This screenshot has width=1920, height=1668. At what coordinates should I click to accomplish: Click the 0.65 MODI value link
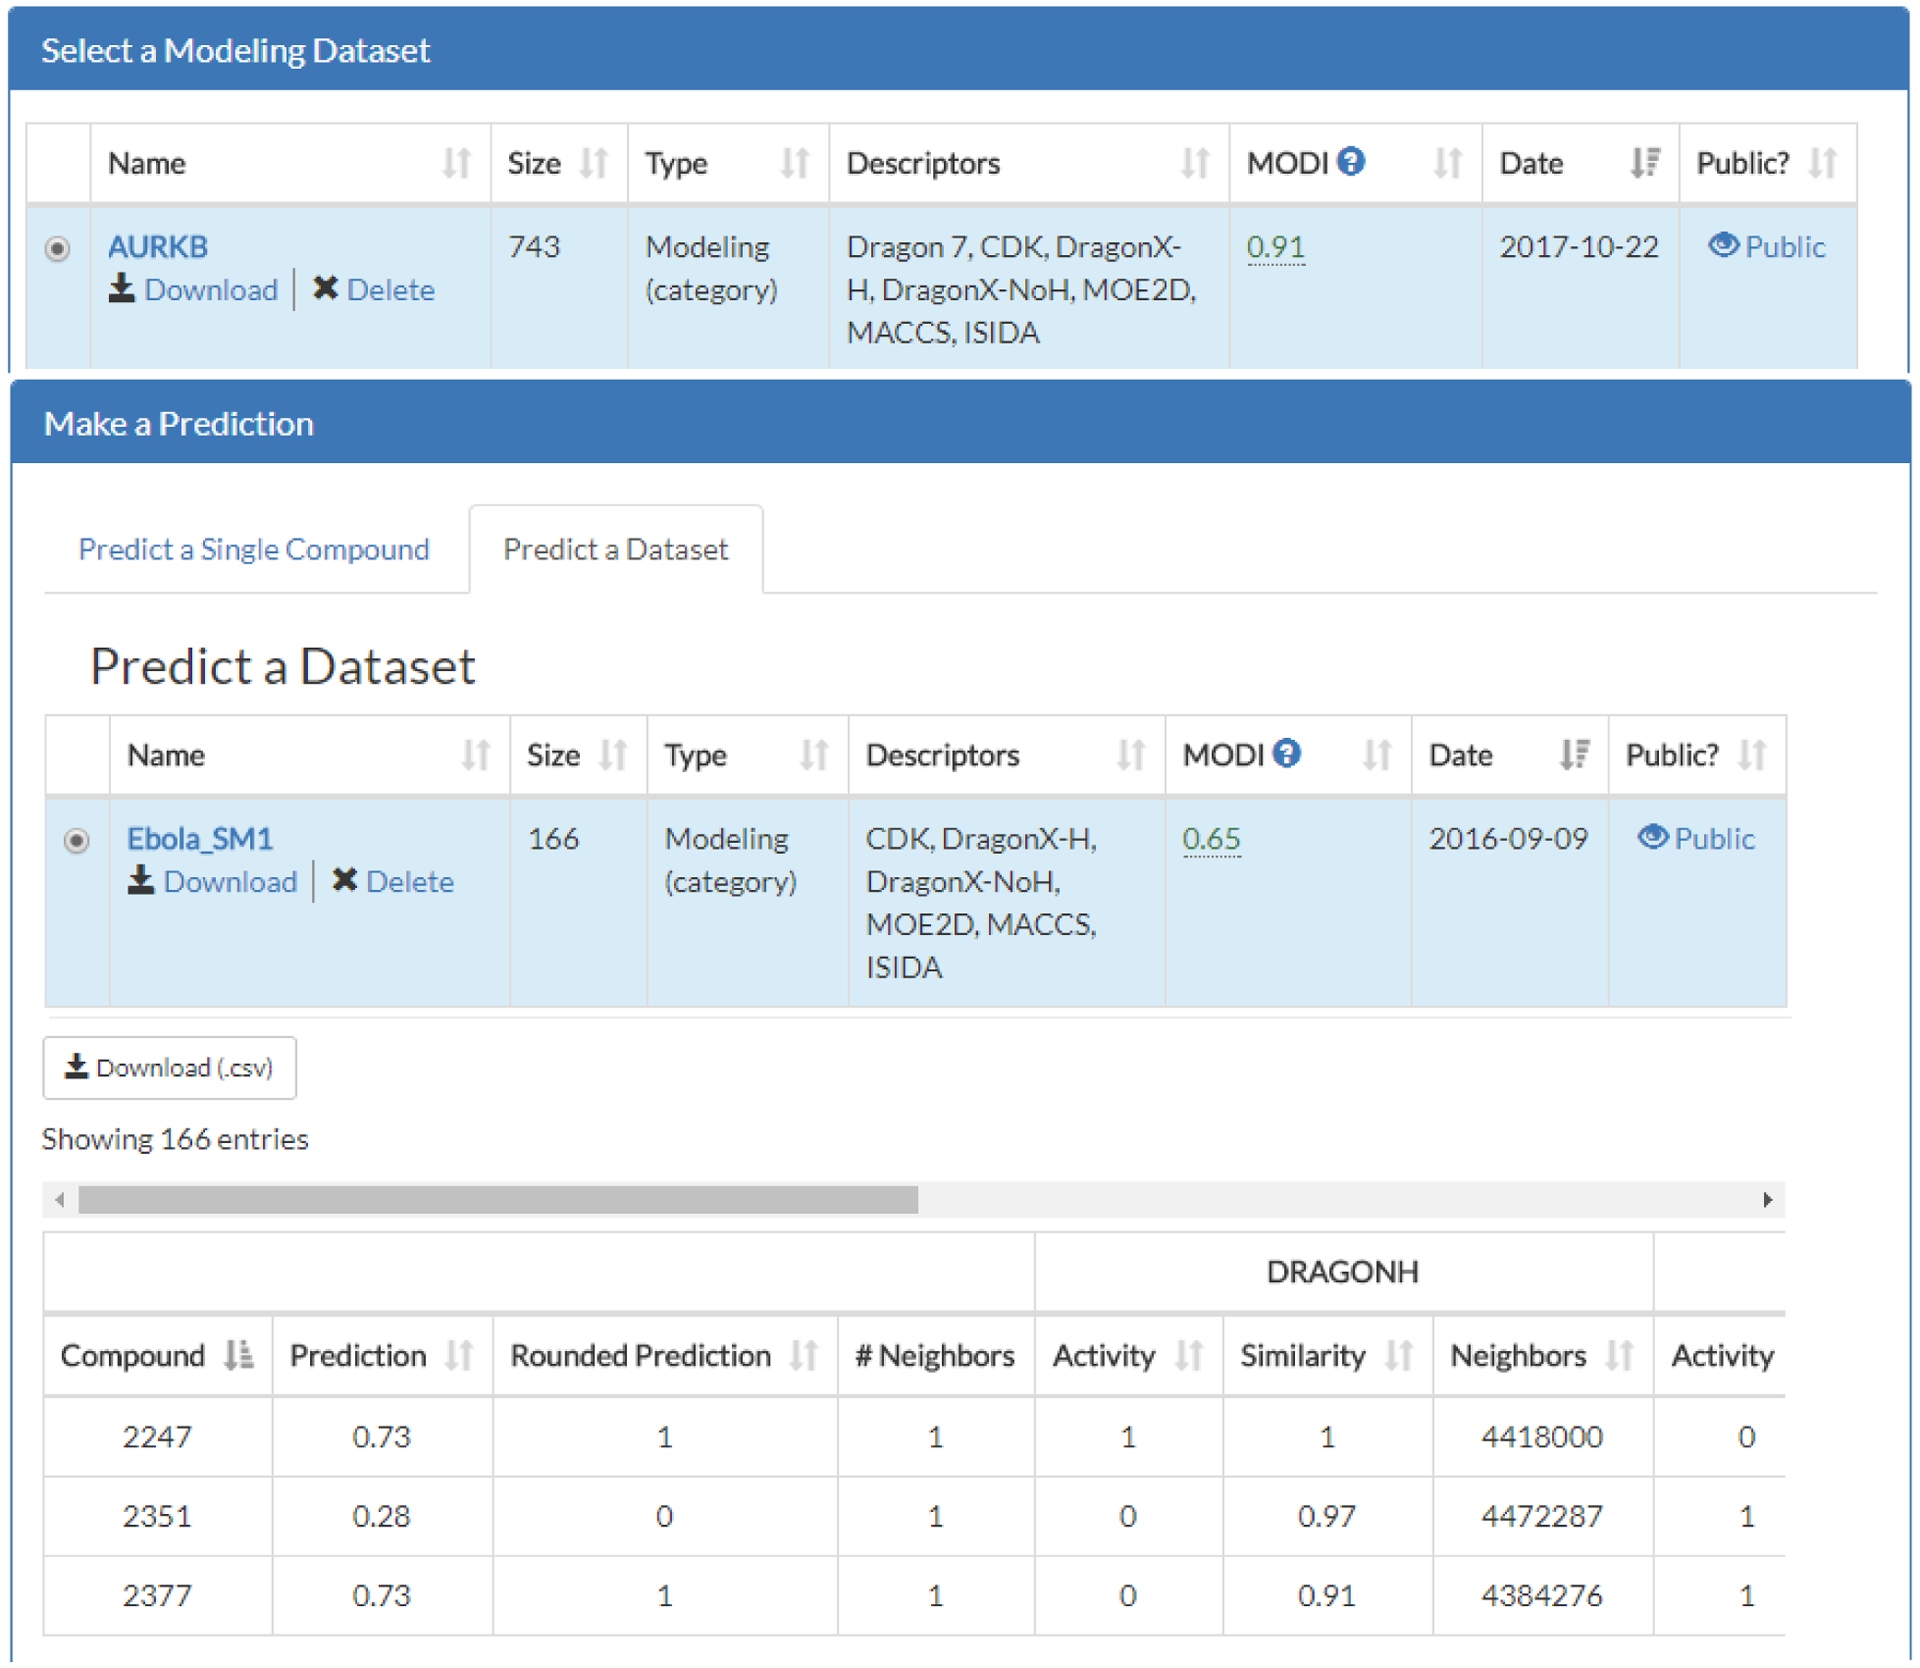(x=1212, y=838)
